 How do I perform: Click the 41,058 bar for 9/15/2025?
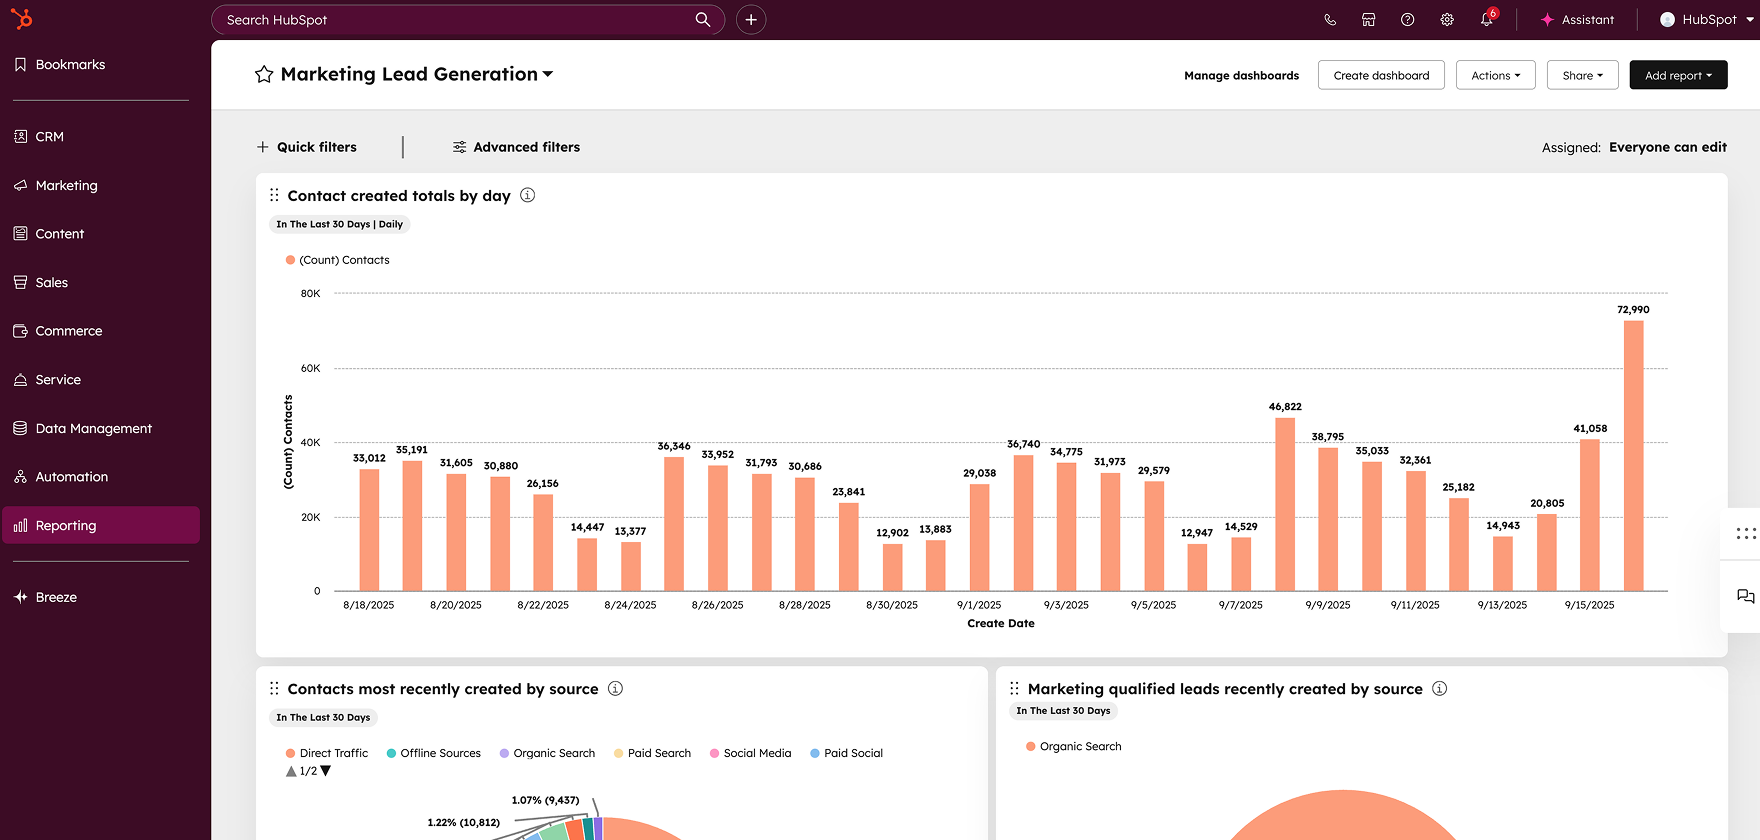[1589, 515]
